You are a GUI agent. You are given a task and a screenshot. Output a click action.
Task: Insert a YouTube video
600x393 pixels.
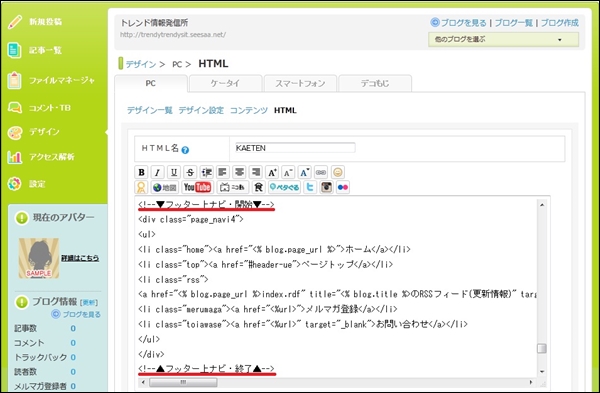click(197, 188)
